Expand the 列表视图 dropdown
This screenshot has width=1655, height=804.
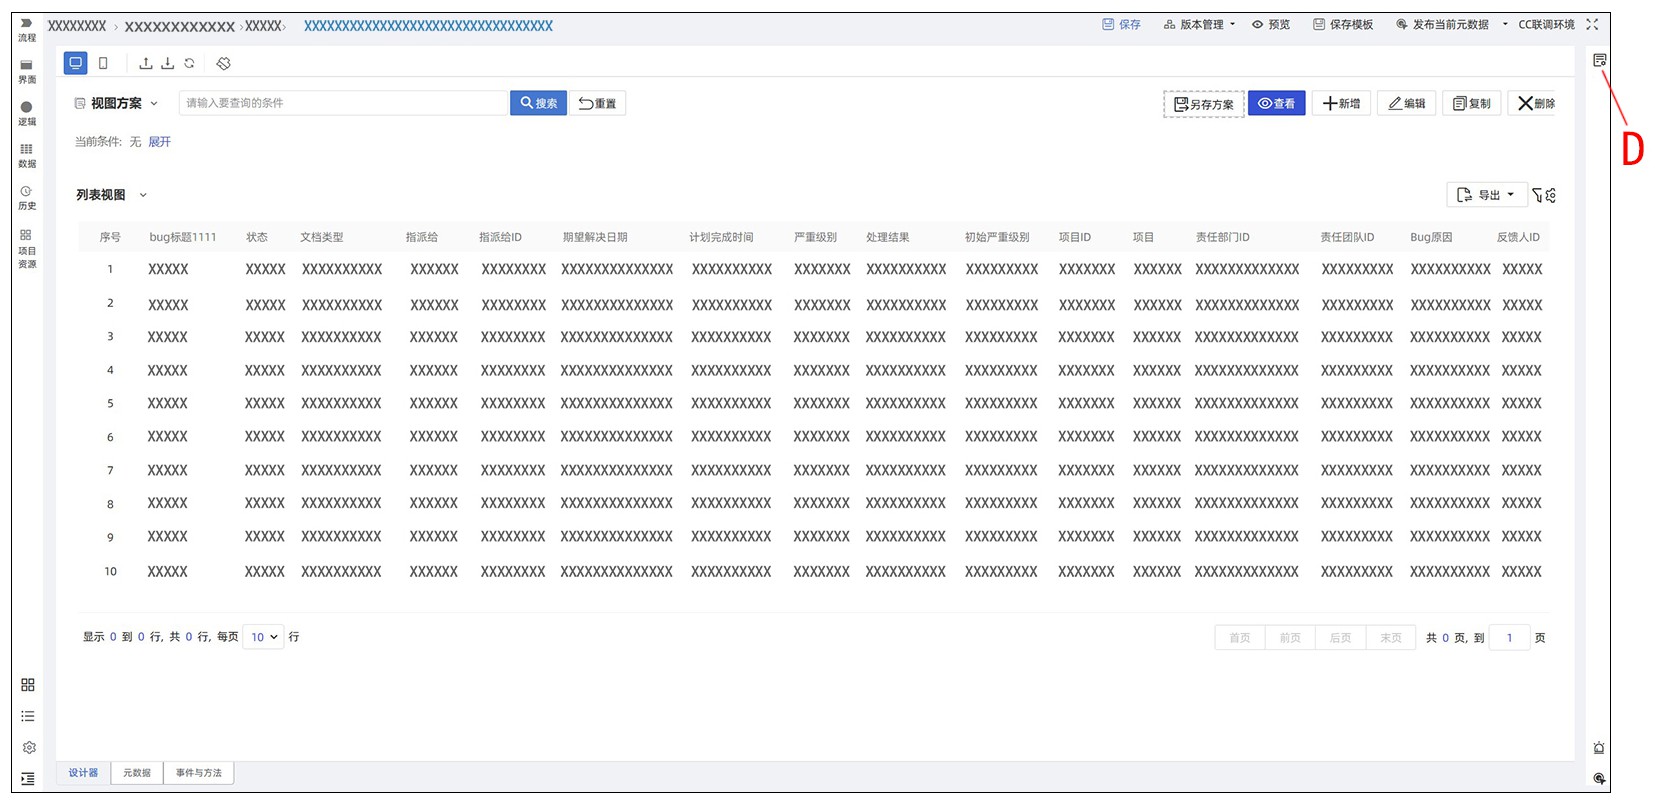click(143, 195)
